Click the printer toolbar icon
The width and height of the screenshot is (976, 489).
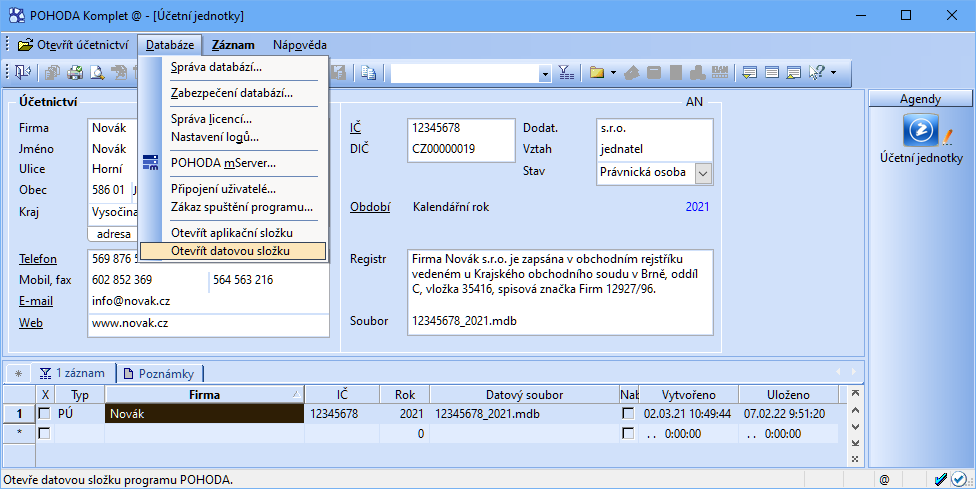coord(75,73)
